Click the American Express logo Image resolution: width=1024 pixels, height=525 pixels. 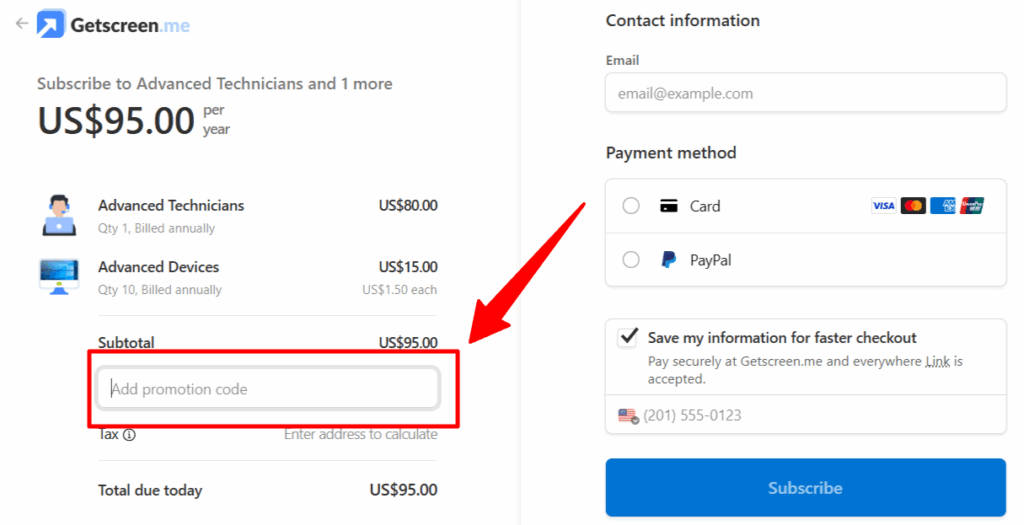(942, 206)
